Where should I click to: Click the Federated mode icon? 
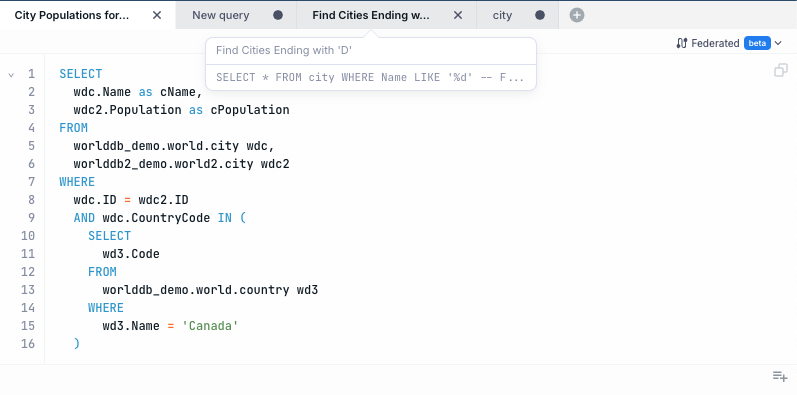[682, 43]
